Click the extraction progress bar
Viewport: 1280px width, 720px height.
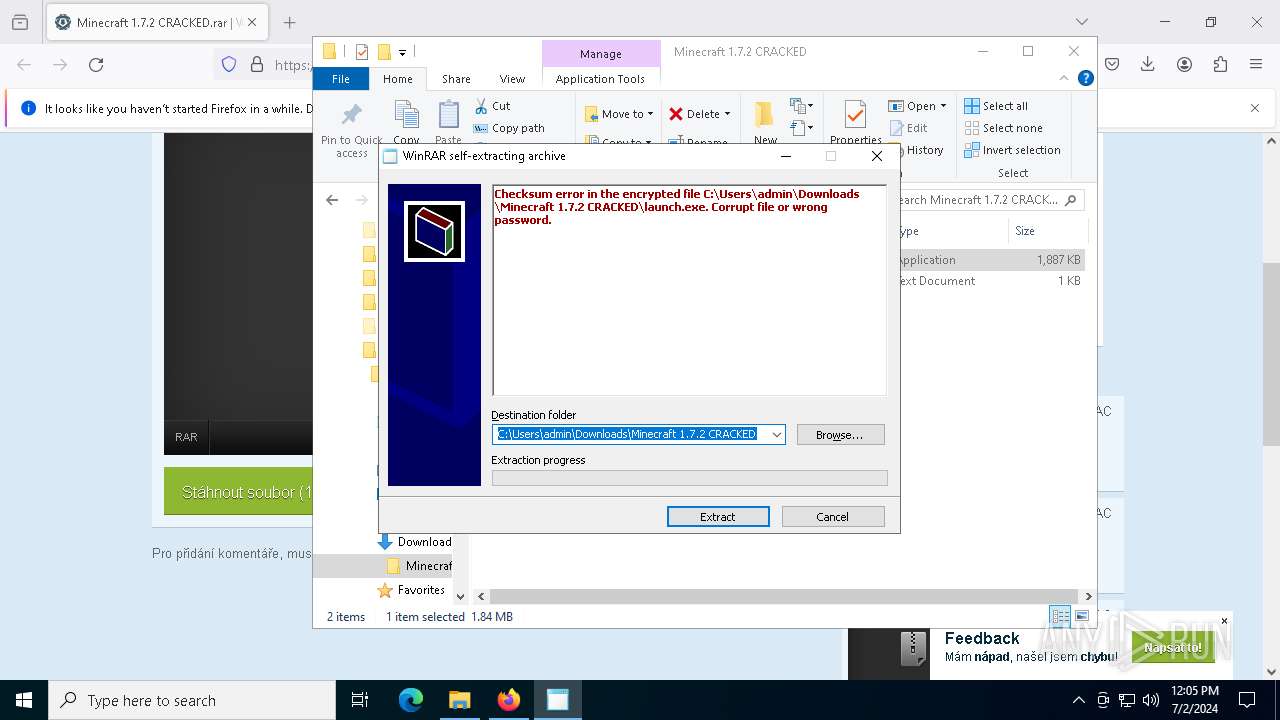[x=689, y=478]
